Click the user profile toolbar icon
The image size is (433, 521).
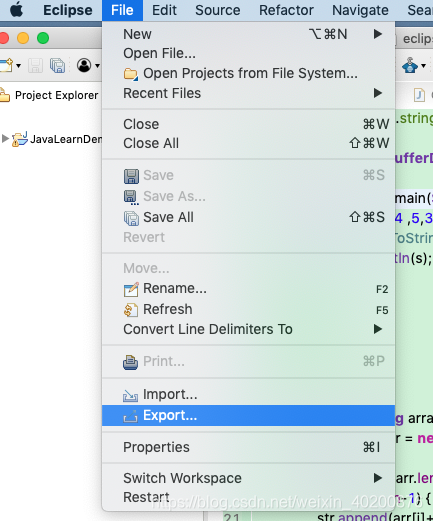84,65
